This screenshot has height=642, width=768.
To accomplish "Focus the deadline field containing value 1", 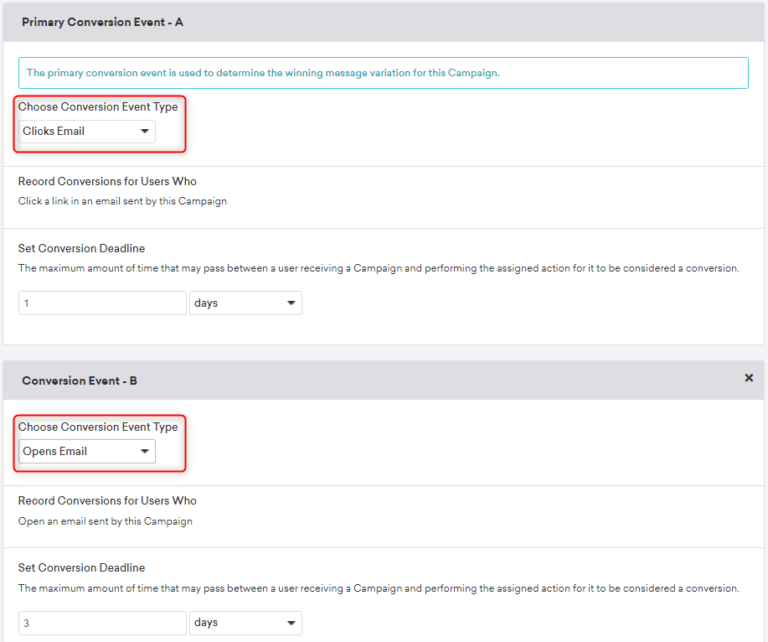I will click(102, 303).
